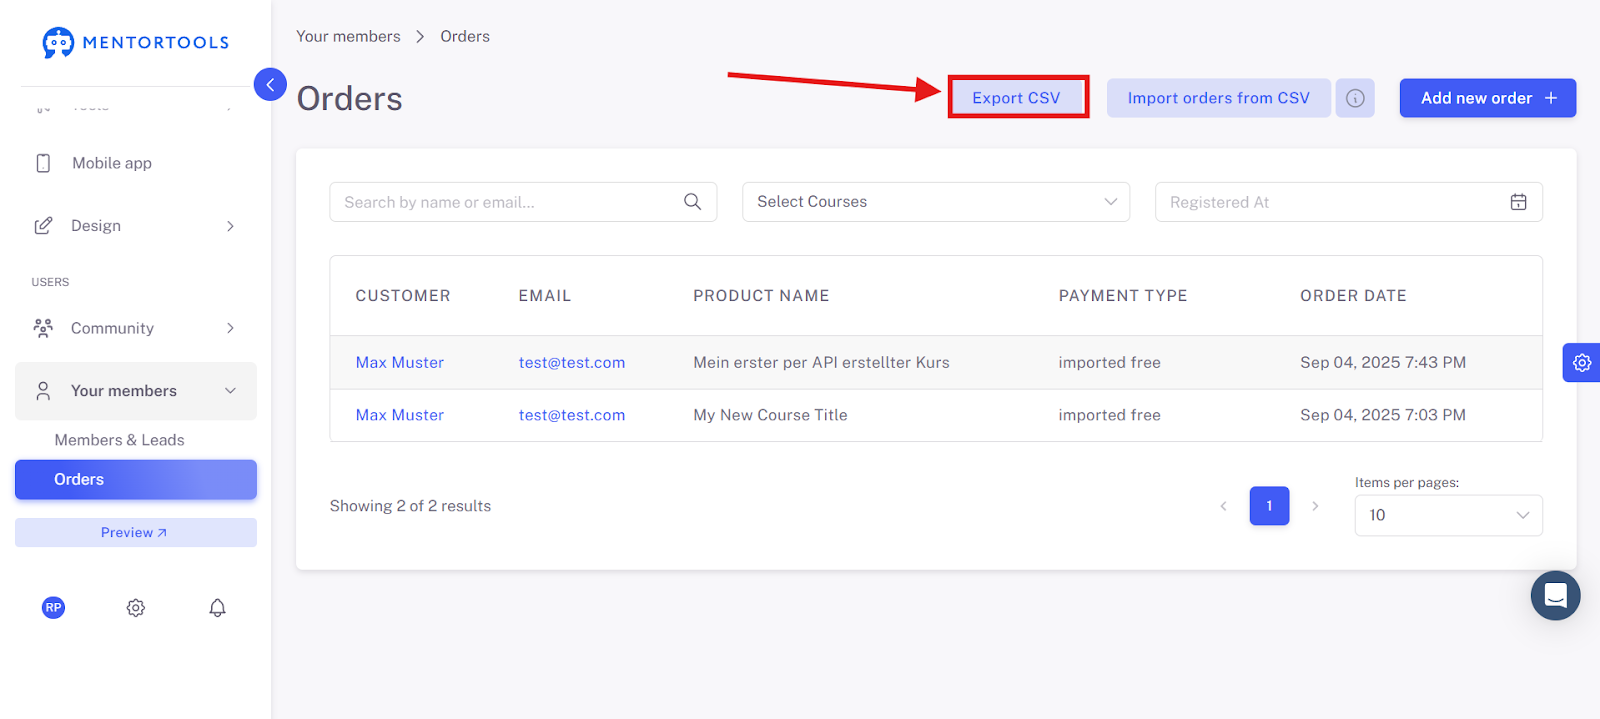Click imported free in the 7:03 PM row
The image size is (1600, 719).
pyautogui.click(x=1109, y=415)
